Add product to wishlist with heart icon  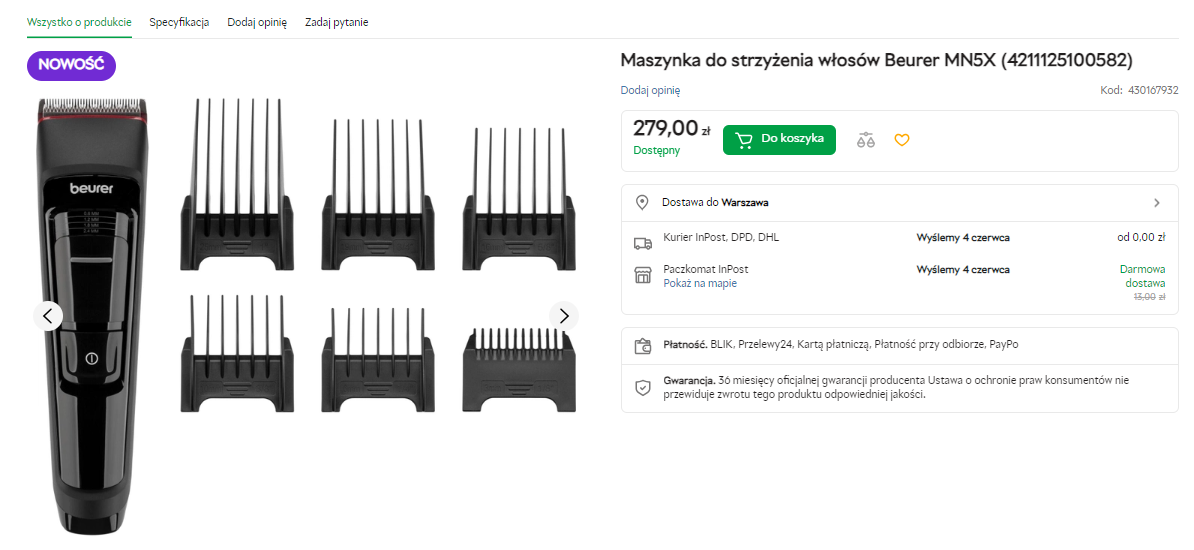(x=901, y=140)
